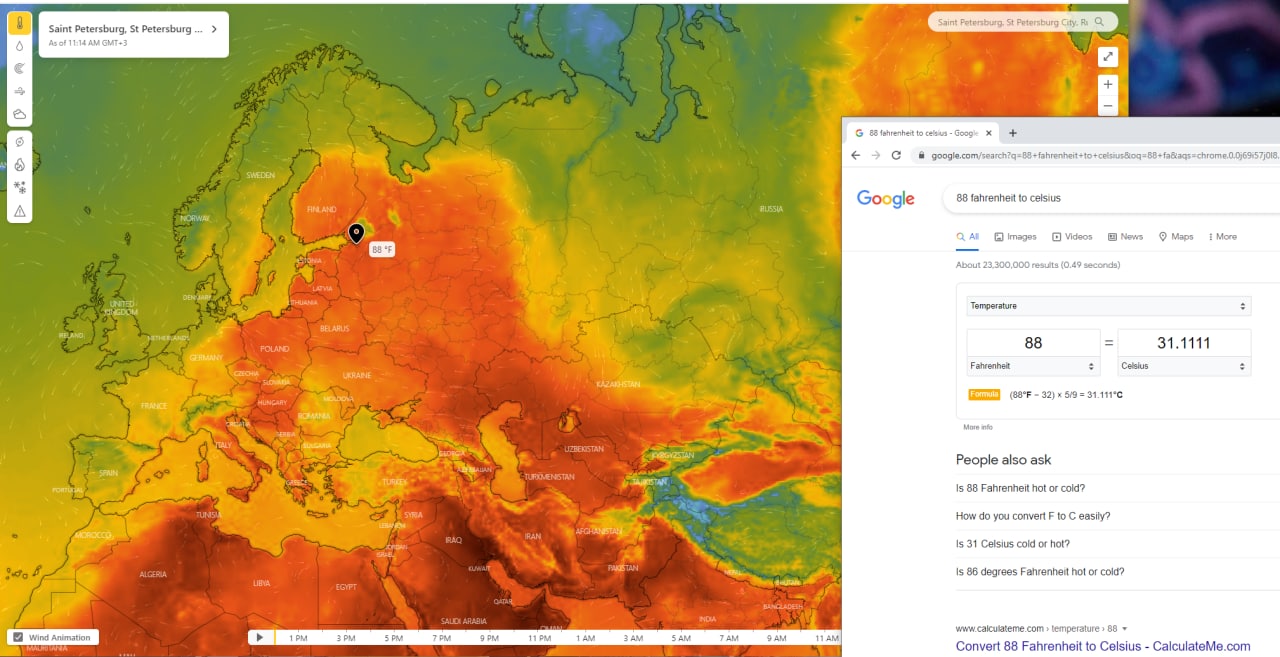Select the winter snowflake layer icon

pos(20,188)
